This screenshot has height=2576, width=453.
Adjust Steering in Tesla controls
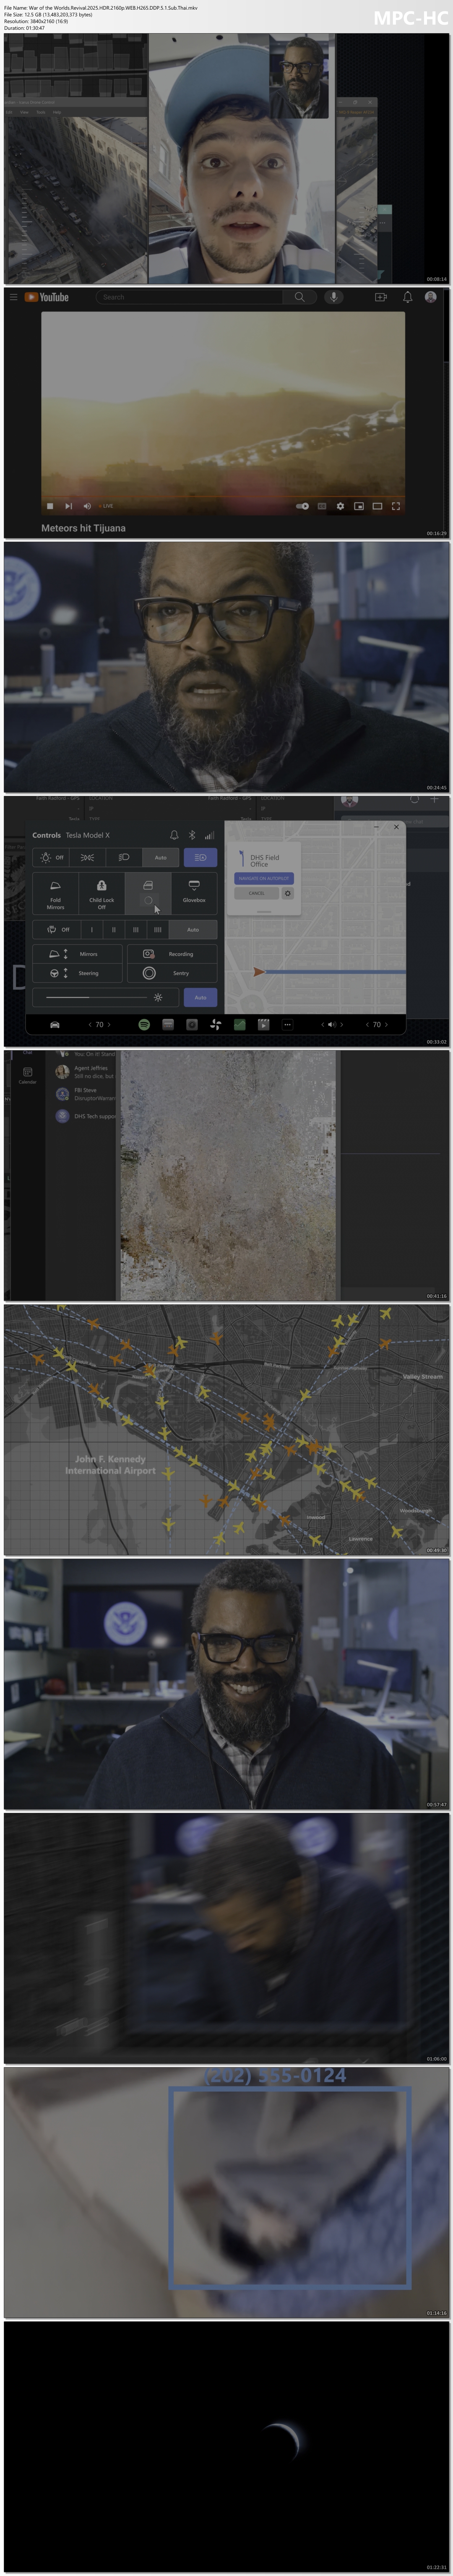77,973
